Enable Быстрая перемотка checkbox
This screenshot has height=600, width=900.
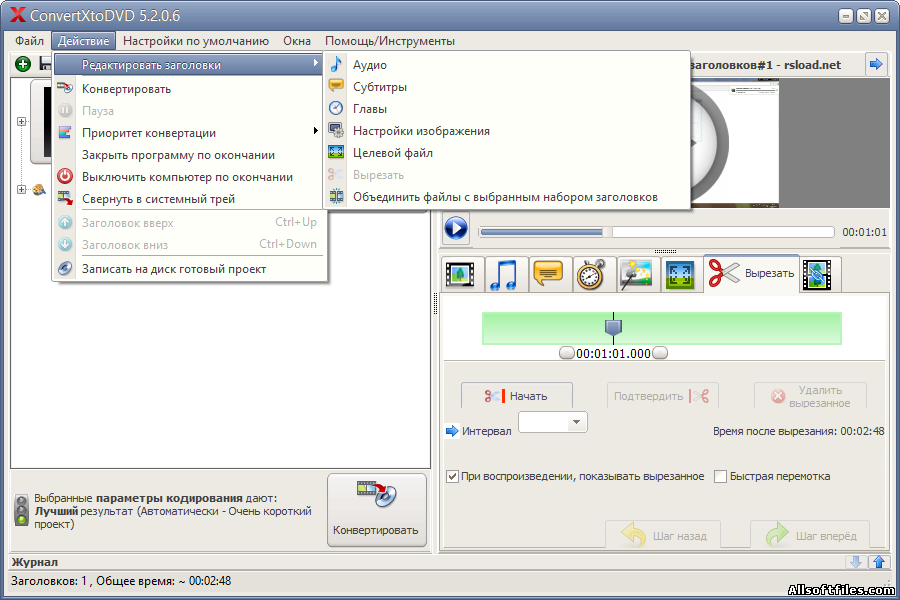[720, 477]
